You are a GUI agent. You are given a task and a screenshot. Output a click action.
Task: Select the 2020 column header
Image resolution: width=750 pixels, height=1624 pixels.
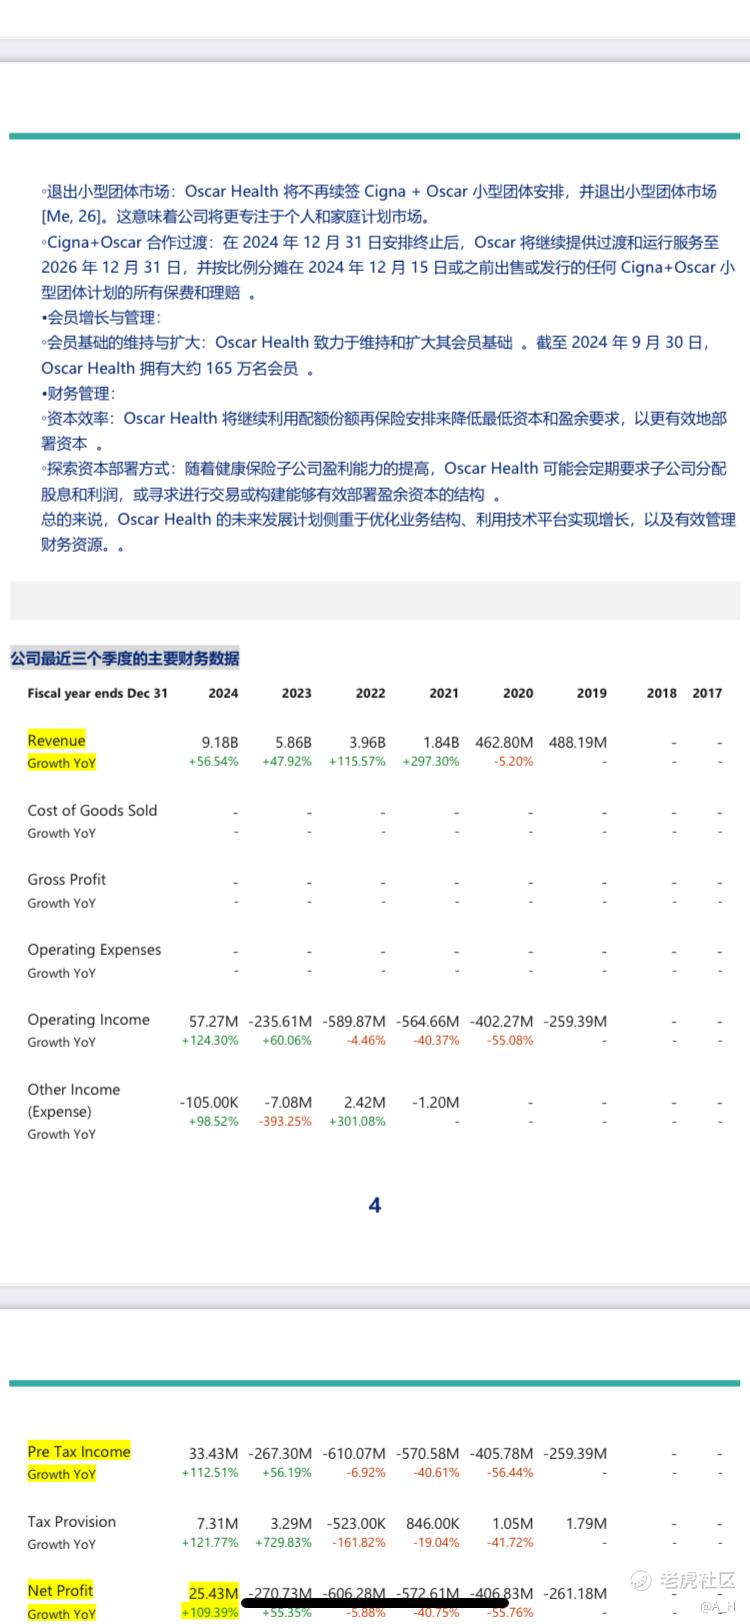518,693
